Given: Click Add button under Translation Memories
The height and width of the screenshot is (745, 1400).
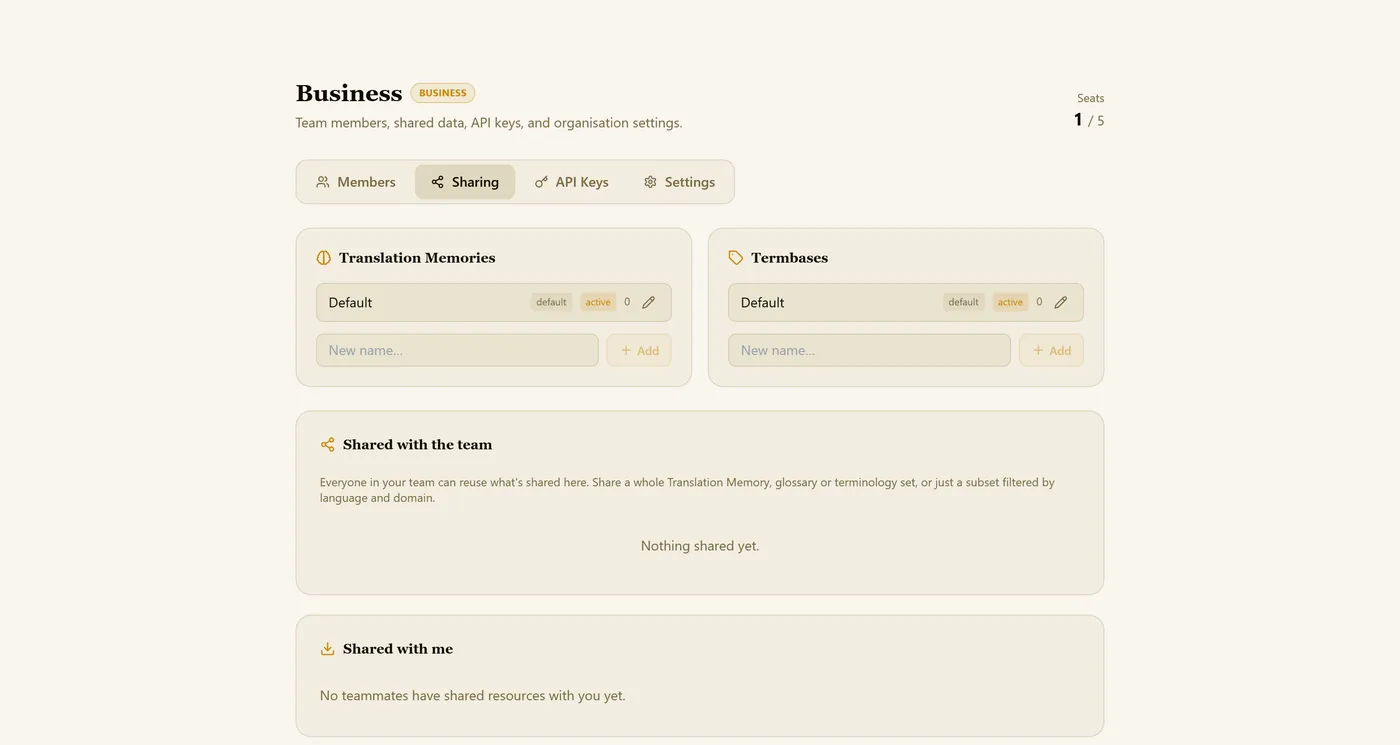Looking at the screenshot, I should pos(639,350).
